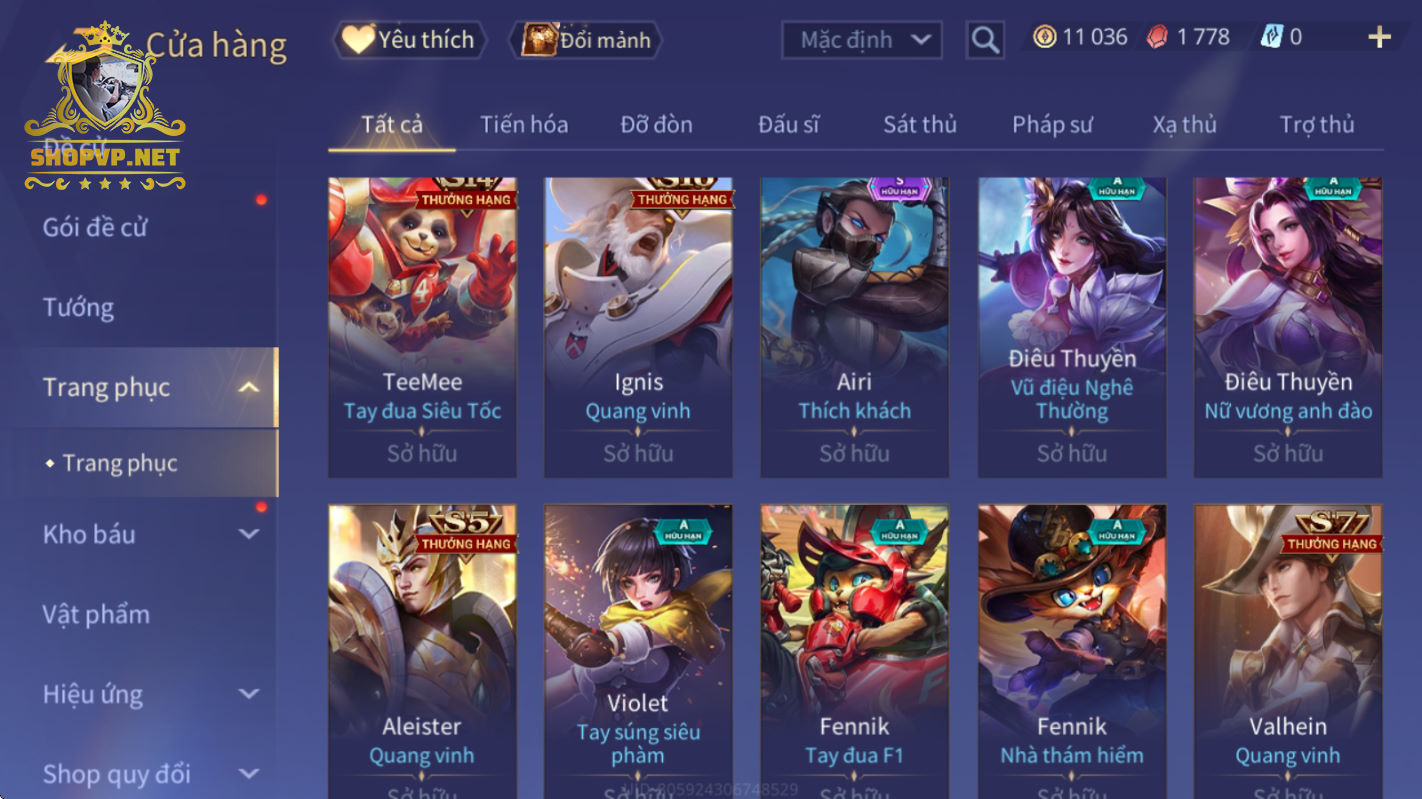
Task: Open Gói đề cử in sidebar
Action: pyautogui.click(x=95, y=227)
